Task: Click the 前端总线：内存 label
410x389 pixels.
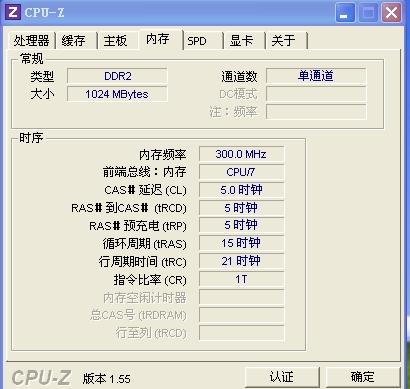Action: [144, 172]
